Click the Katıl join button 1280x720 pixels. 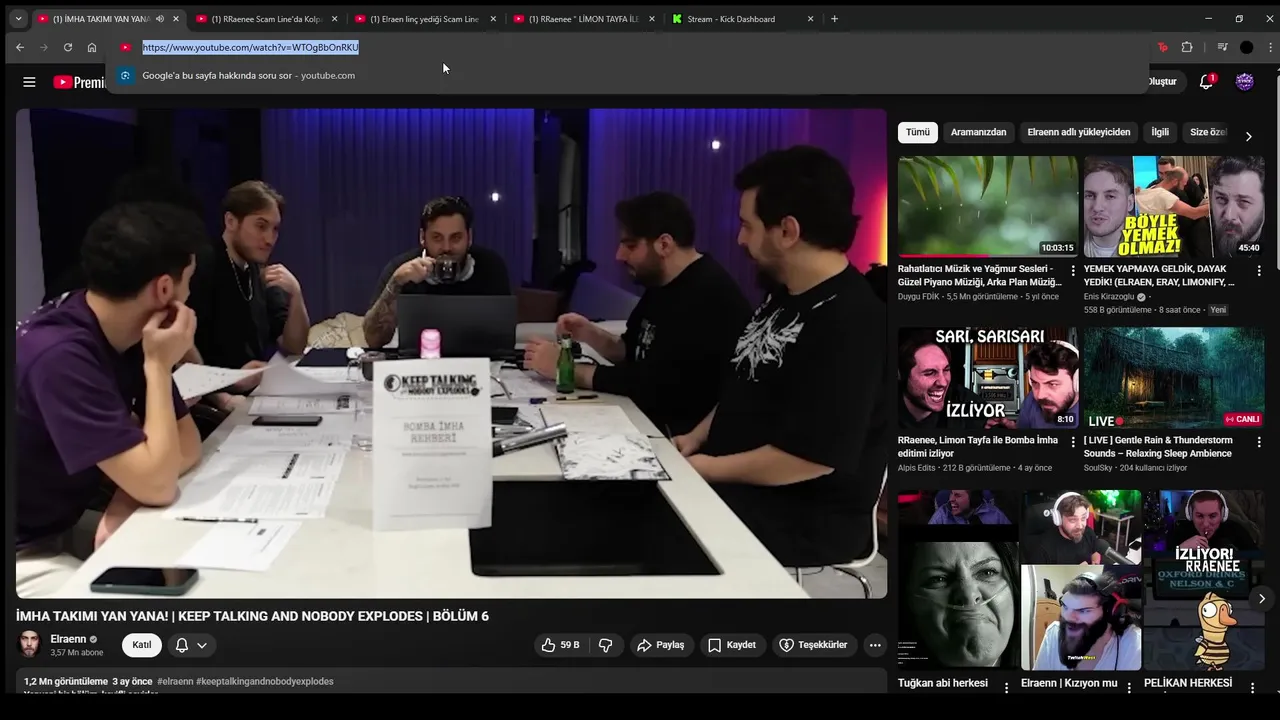(x=142, y=645)
